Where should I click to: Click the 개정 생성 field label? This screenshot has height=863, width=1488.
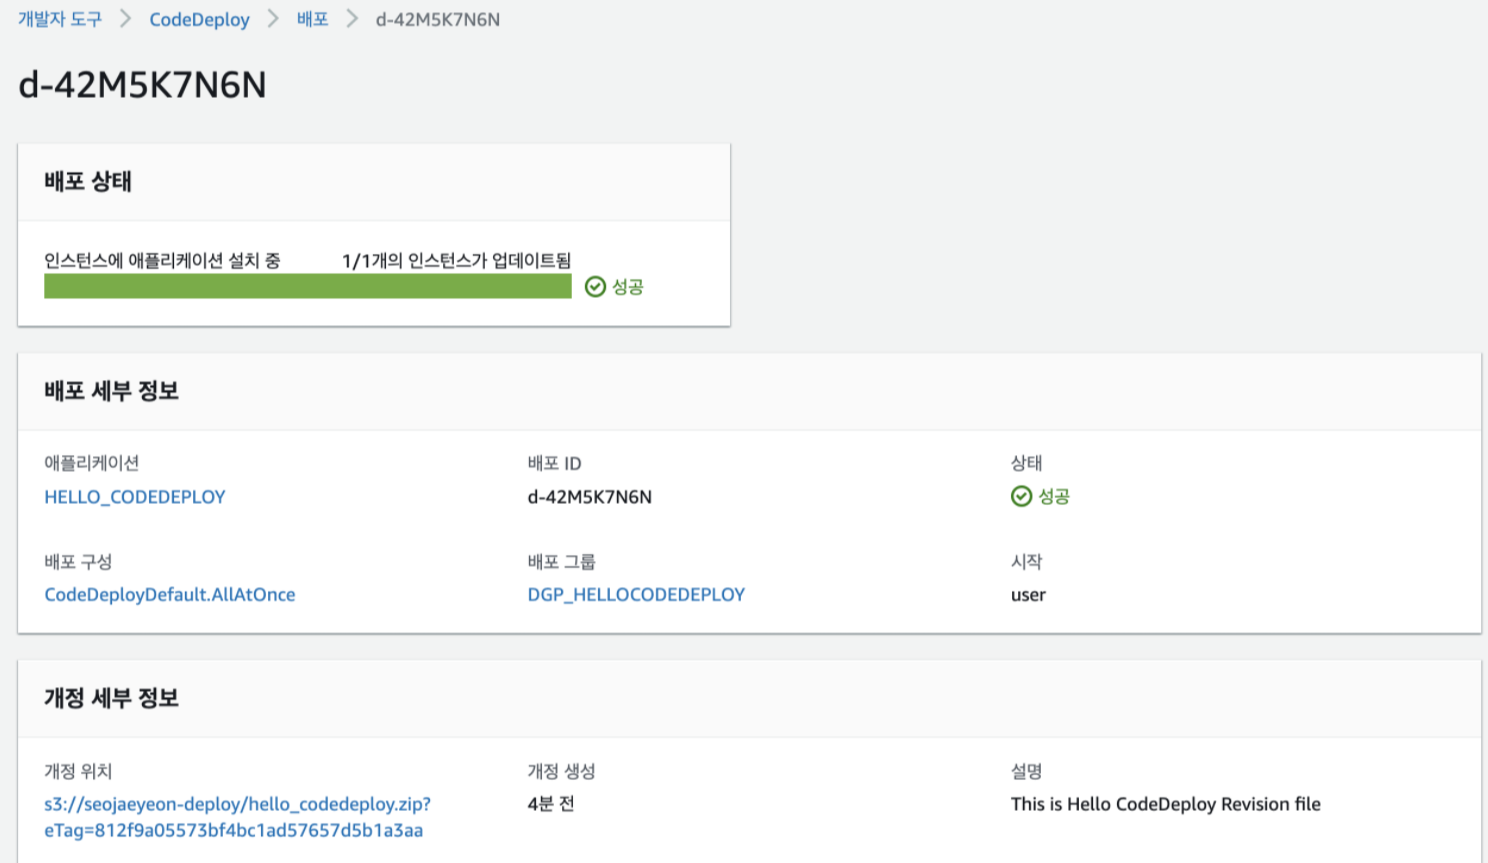tap(562, 771)
